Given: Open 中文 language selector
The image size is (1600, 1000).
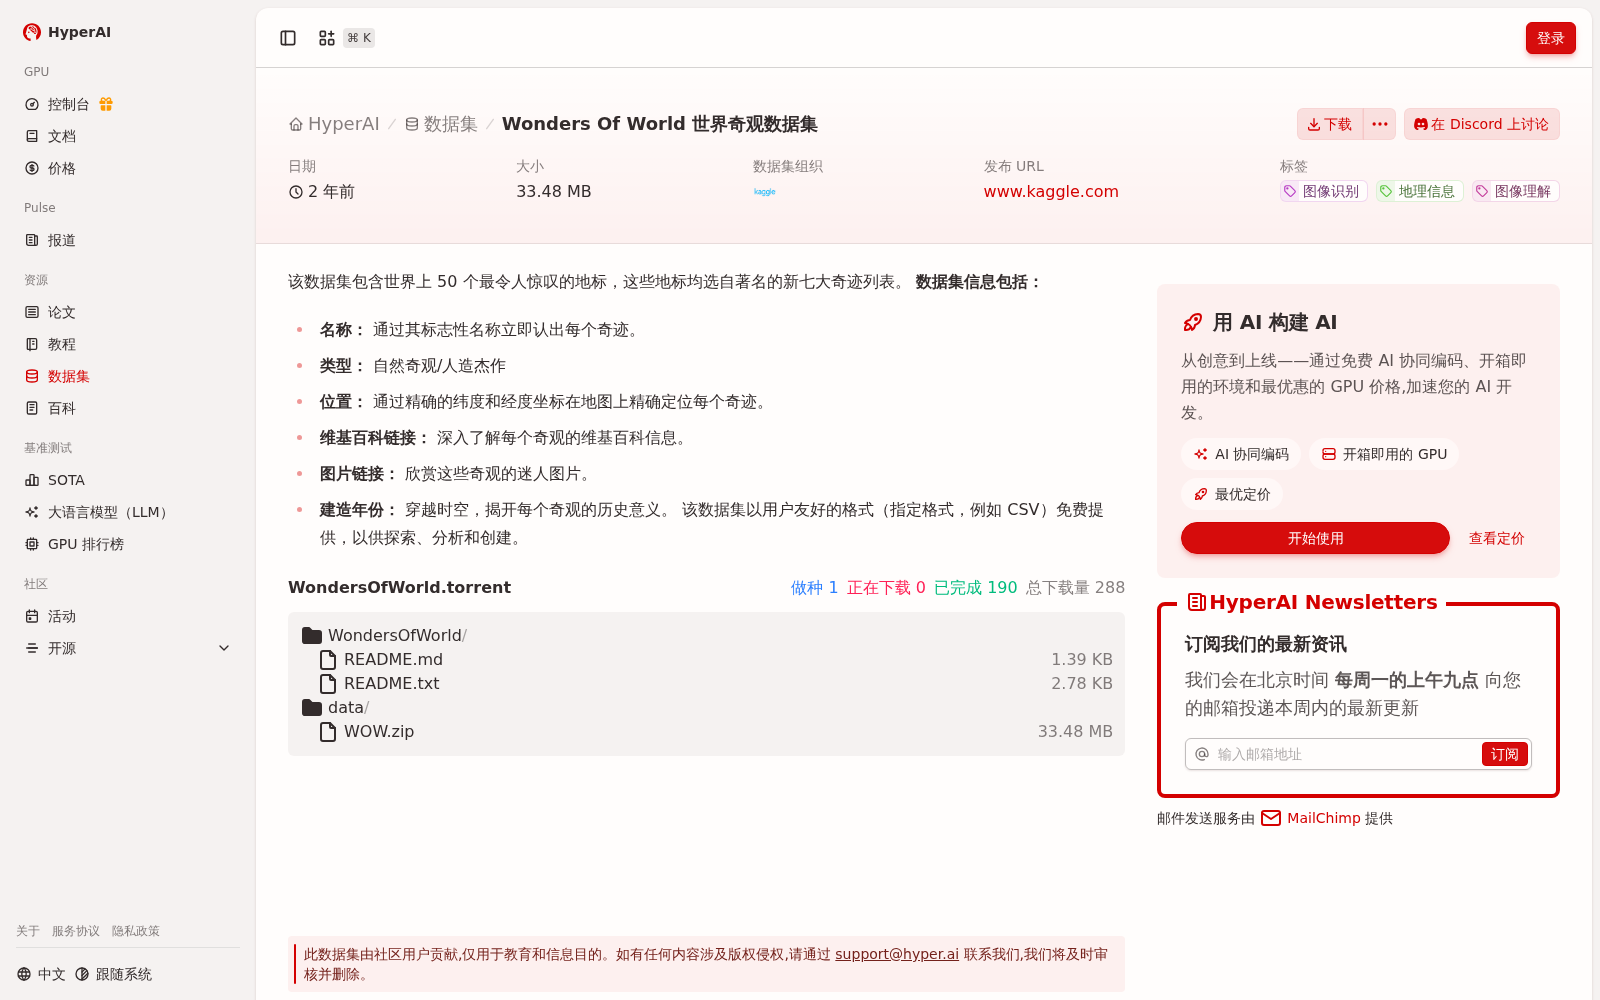Looking at the screenshot, I should tap(41, 974).
